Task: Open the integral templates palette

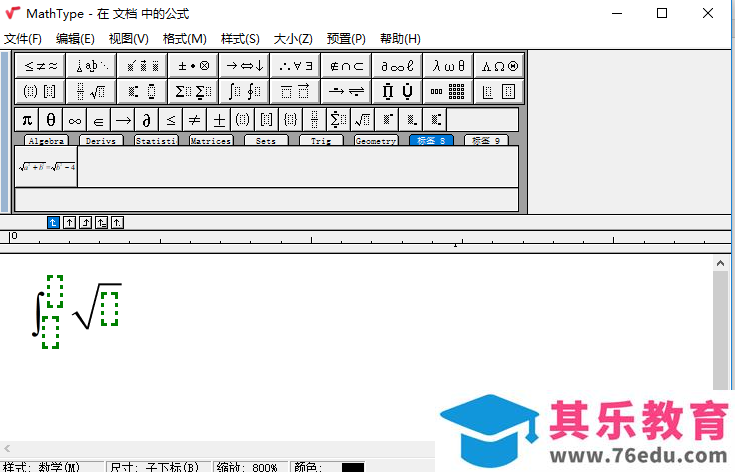Action: [245, 91]
